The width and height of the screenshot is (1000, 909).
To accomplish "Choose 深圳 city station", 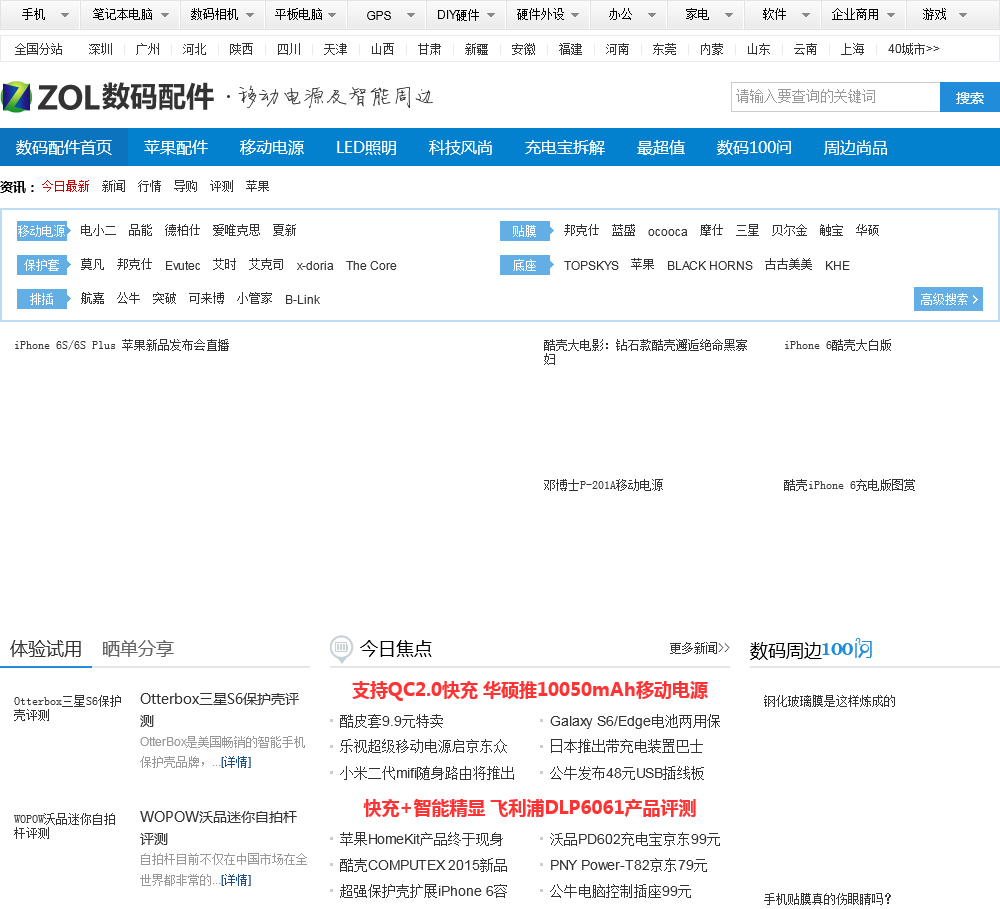I will click(100, 49).
